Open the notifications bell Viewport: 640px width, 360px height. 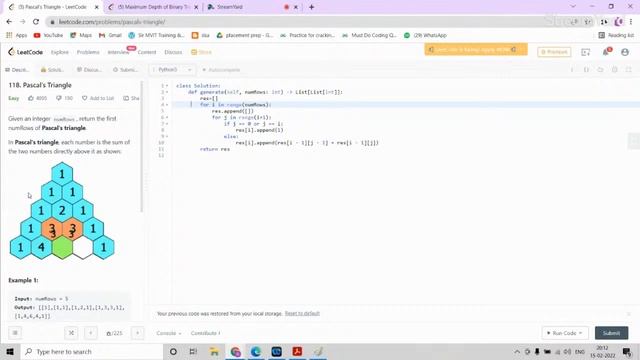pos(606,52)
